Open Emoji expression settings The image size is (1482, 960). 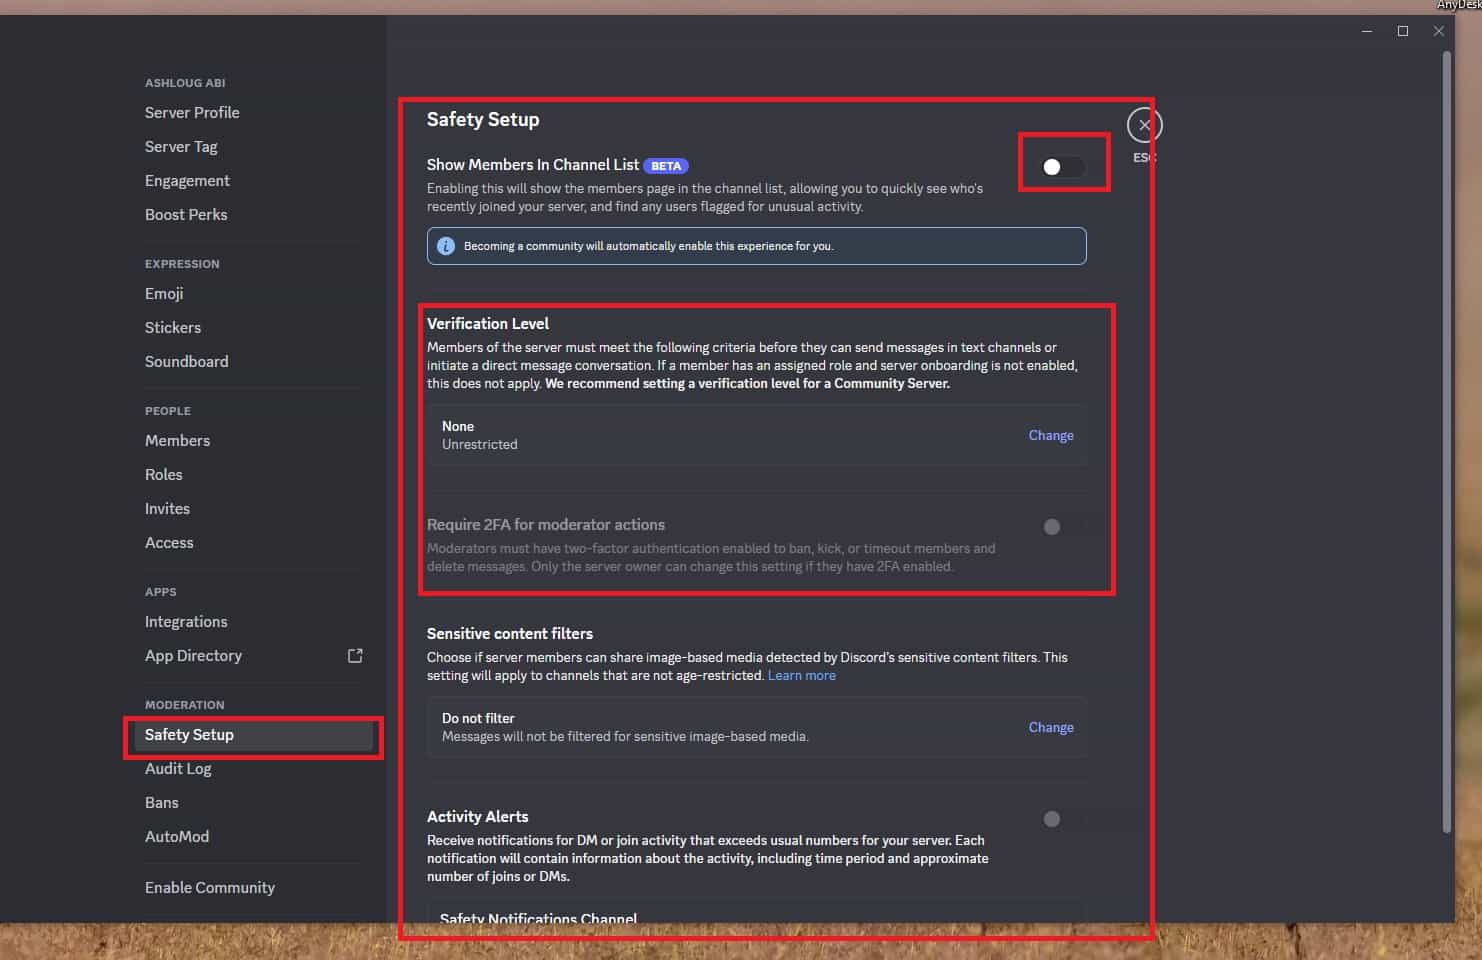[163, 293]
